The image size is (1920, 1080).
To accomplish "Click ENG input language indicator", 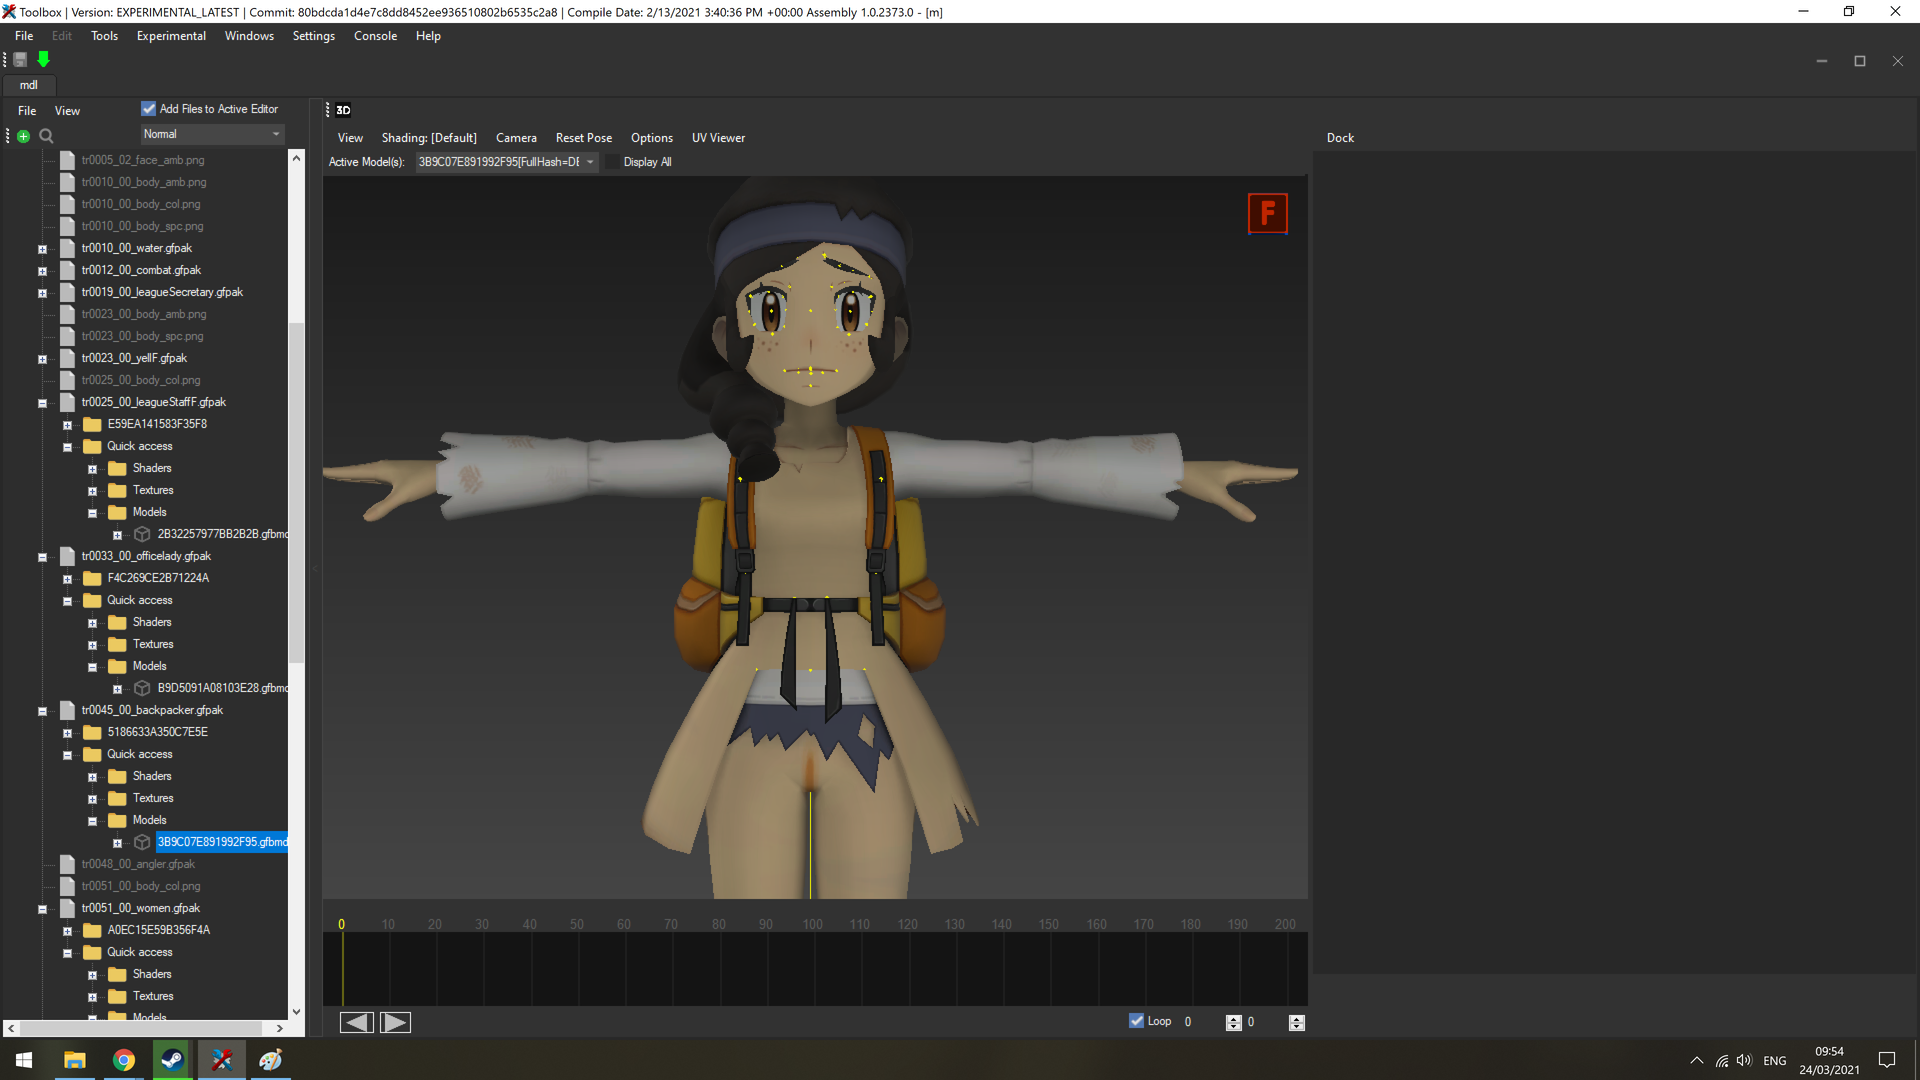I will click(1775, 1061).
